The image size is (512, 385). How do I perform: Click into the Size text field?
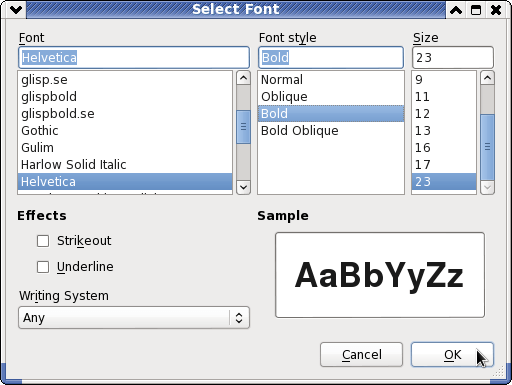coord(453,58)
